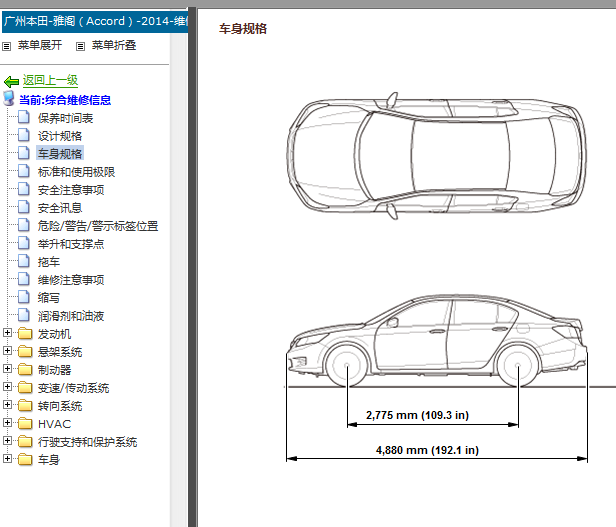Click the page icon next to 举升和支撑点
616x527 pixels.
point(24,244)
